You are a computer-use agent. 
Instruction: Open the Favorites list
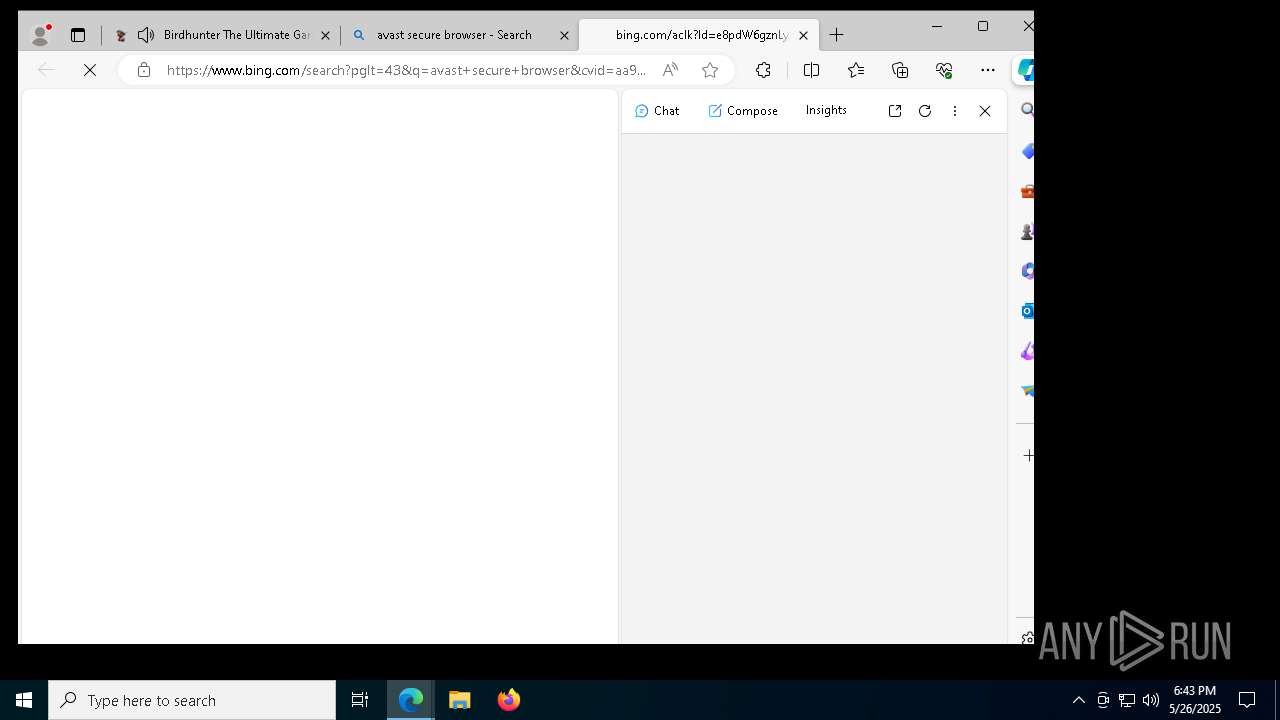coord(856,70)
